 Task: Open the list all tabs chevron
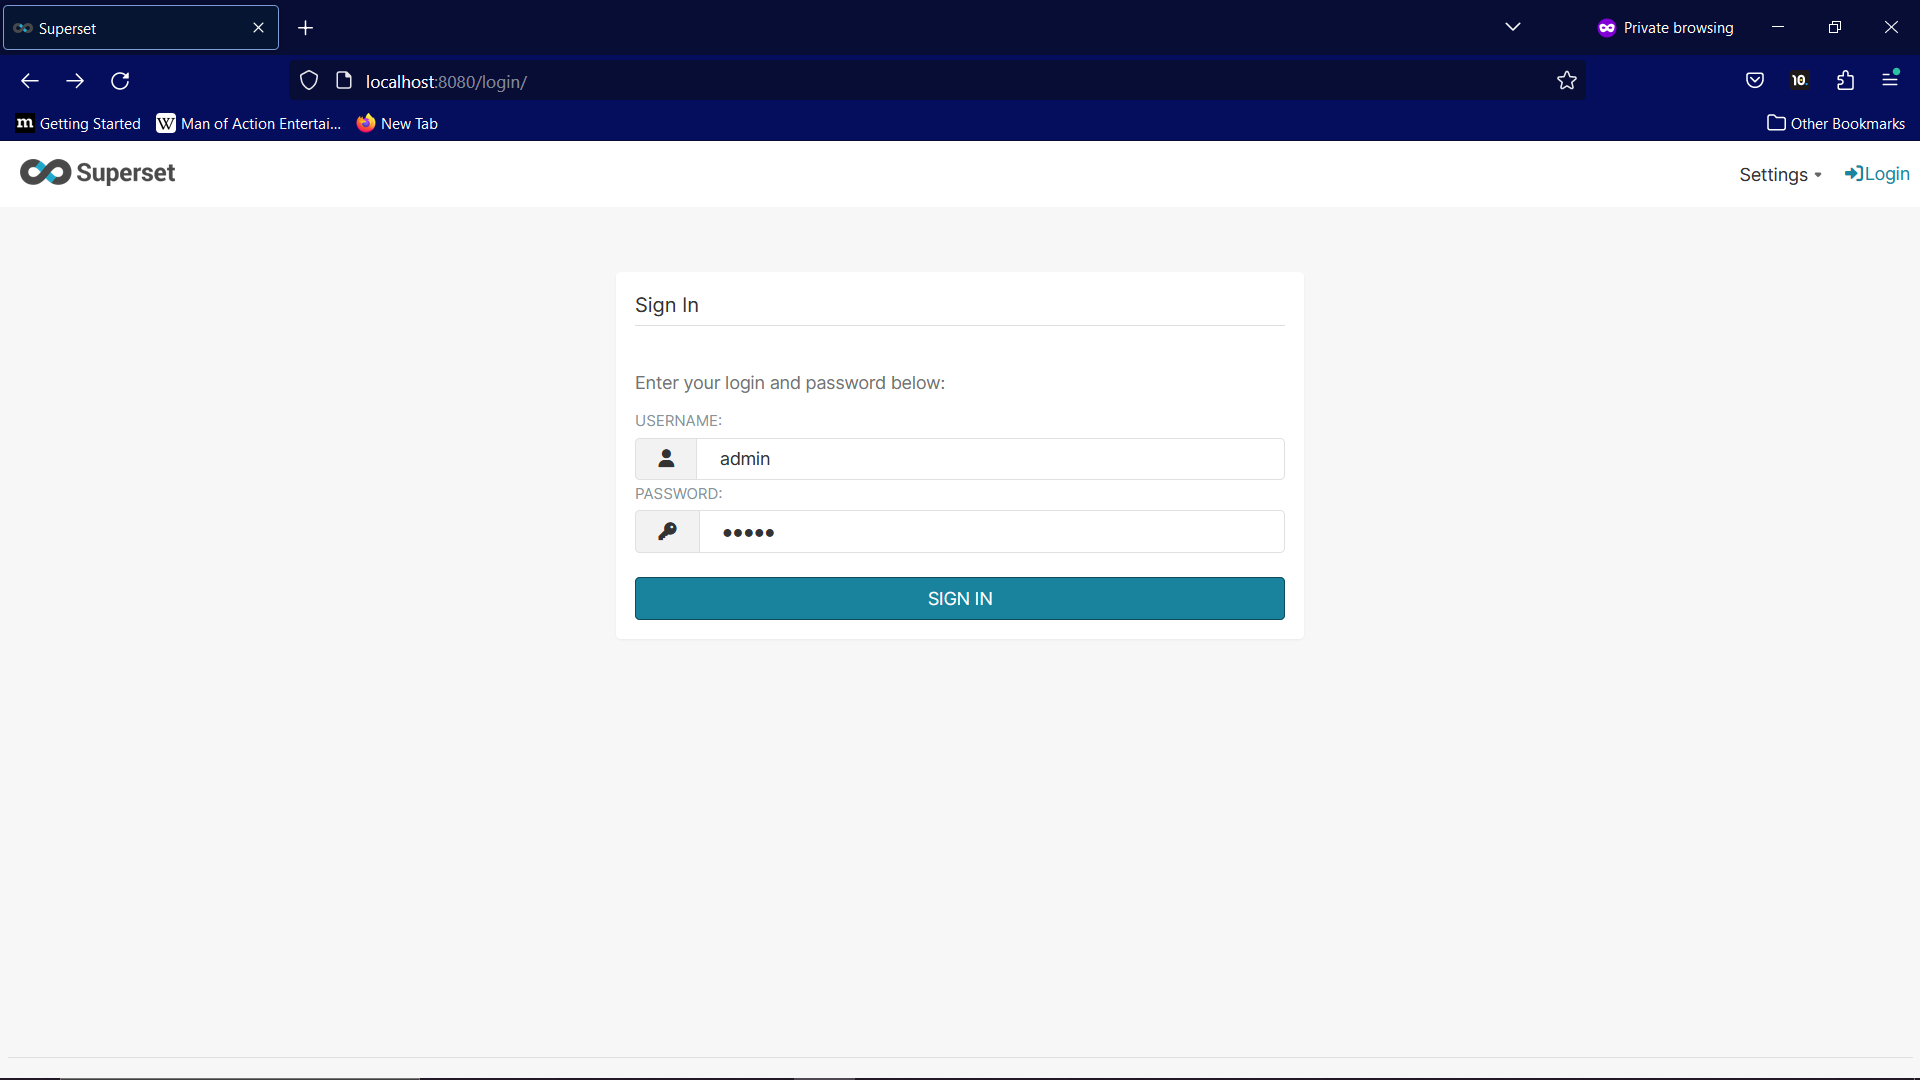pos(1512,28)
